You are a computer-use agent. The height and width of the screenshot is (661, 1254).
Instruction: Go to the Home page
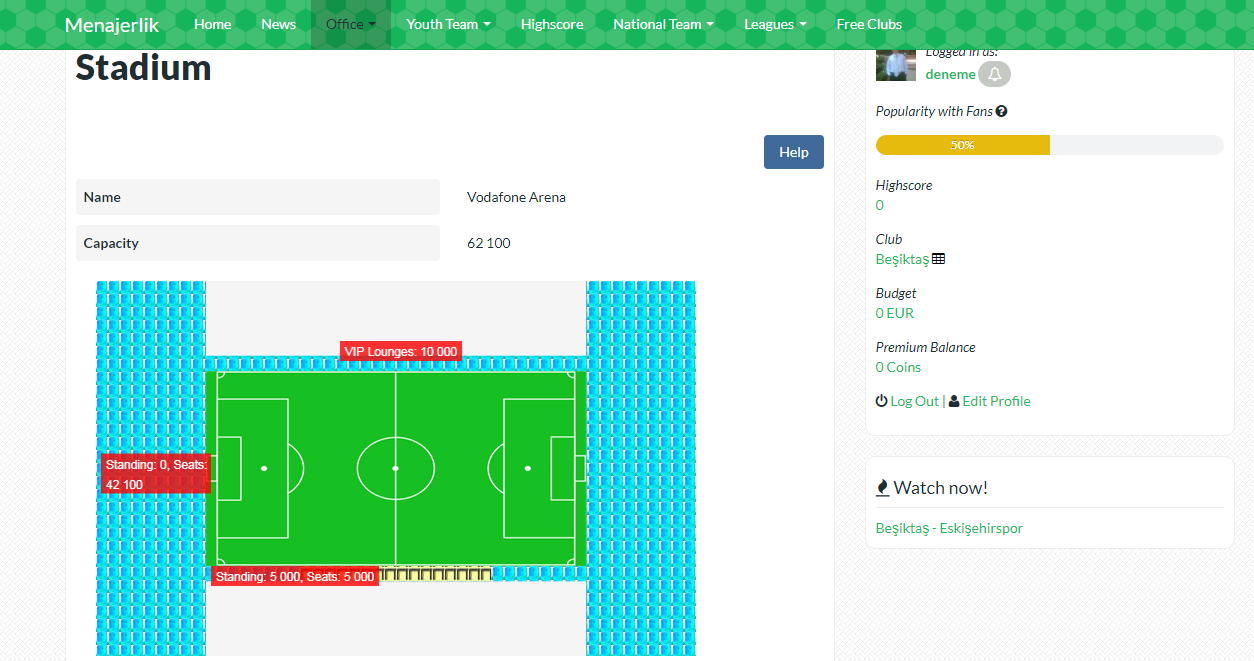[212, 24]
